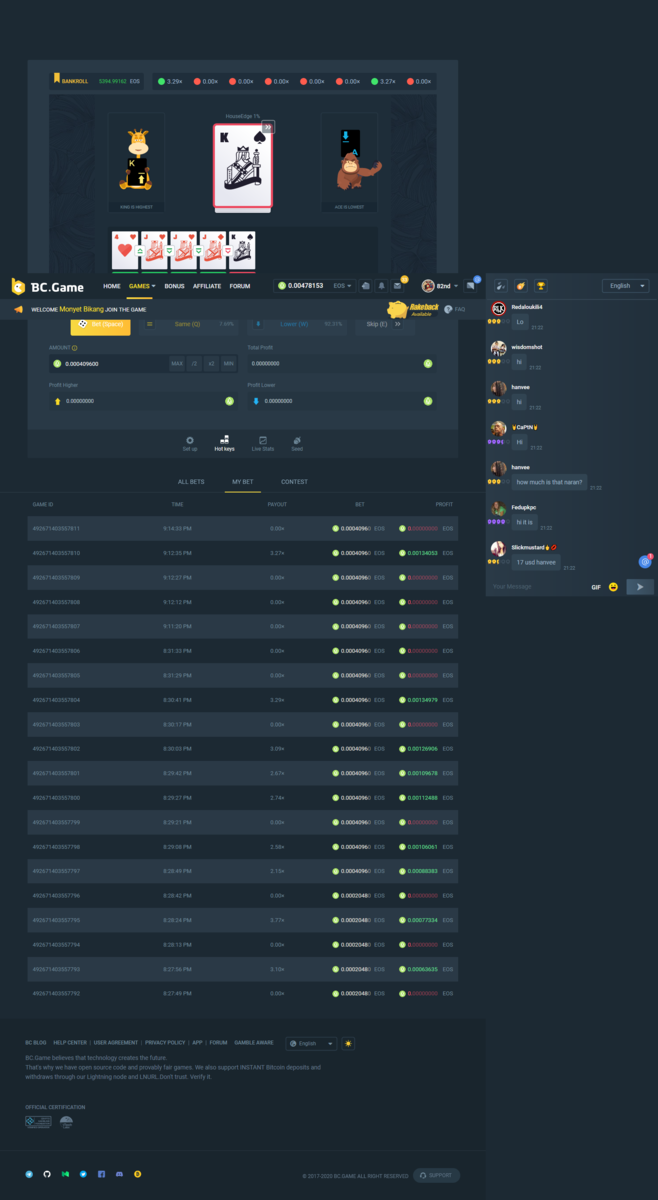
Task: Open the emoji picker in chat
Action: point(613,587)
